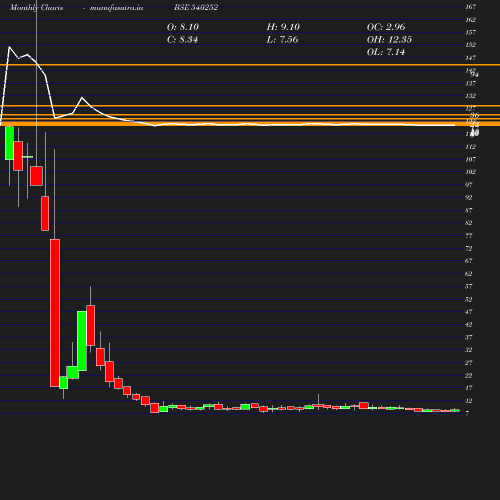This screenshot has width=500, height=500.
Task: Click the 72 price axis label
Action: (469, 248)
